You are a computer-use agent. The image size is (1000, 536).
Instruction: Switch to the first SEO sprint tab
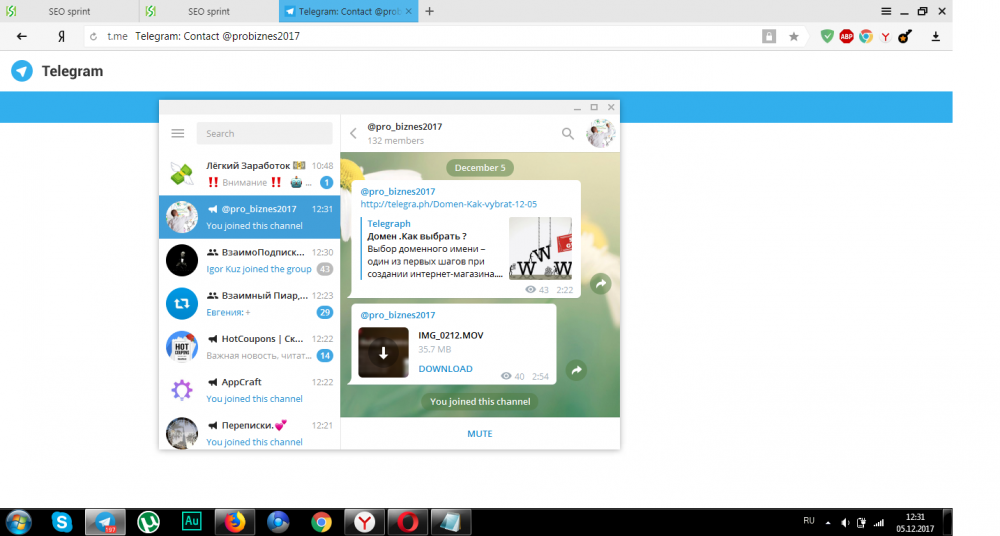pyautogui.click(x=69, y=11)
